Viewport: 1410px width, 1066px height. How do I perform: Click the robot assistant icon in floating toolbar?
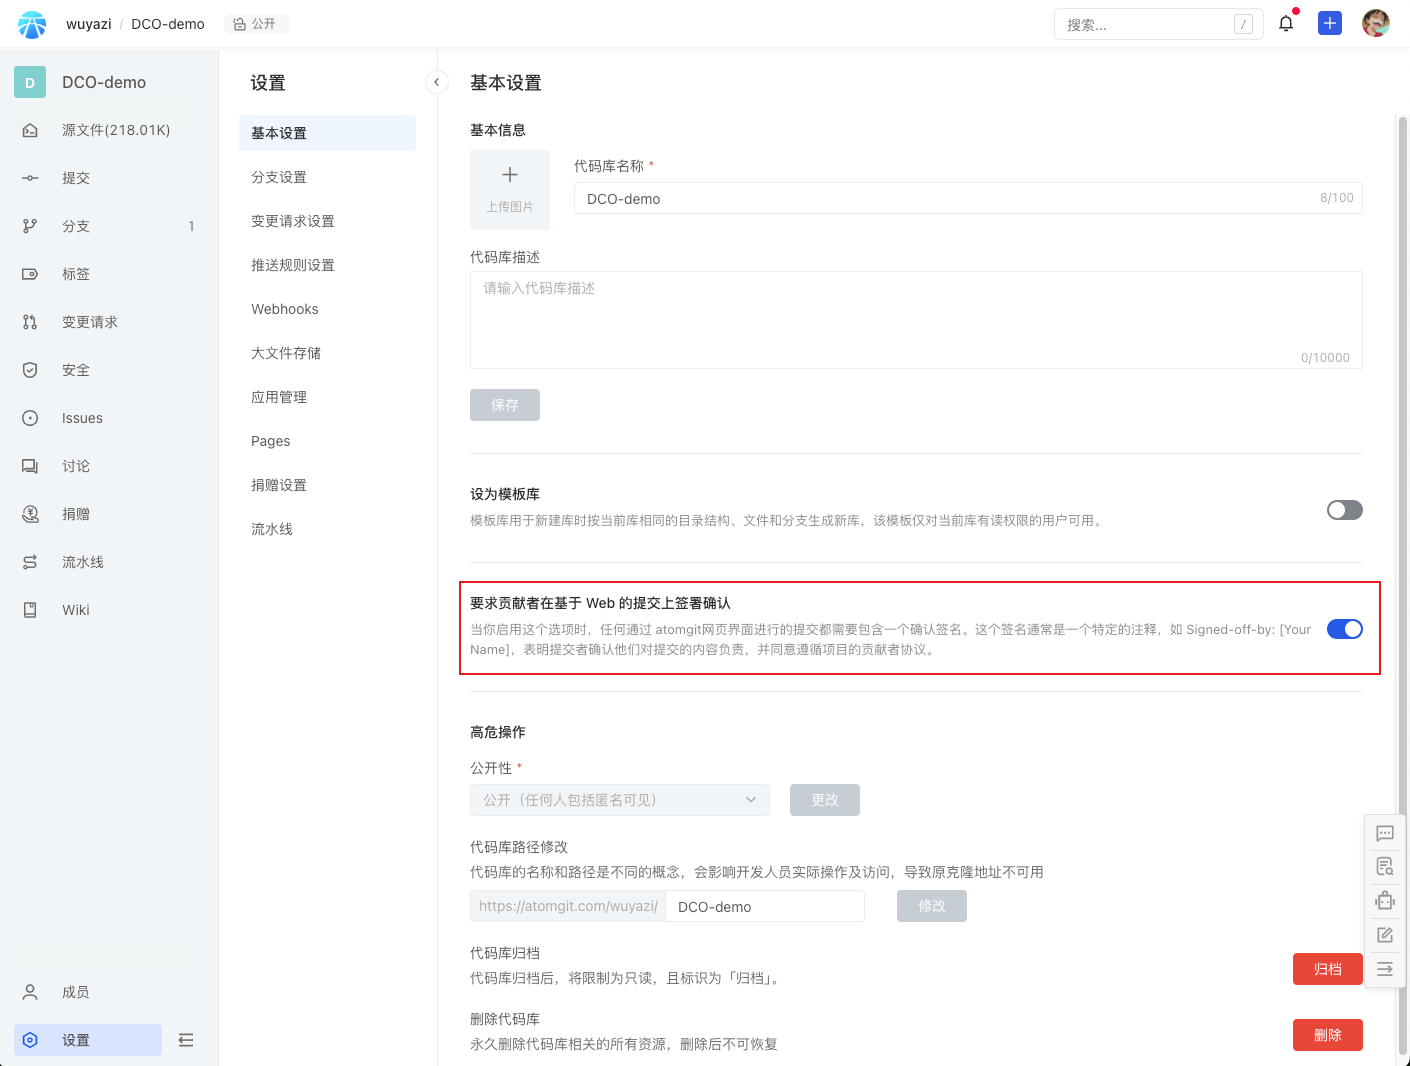coord(1384,901)
